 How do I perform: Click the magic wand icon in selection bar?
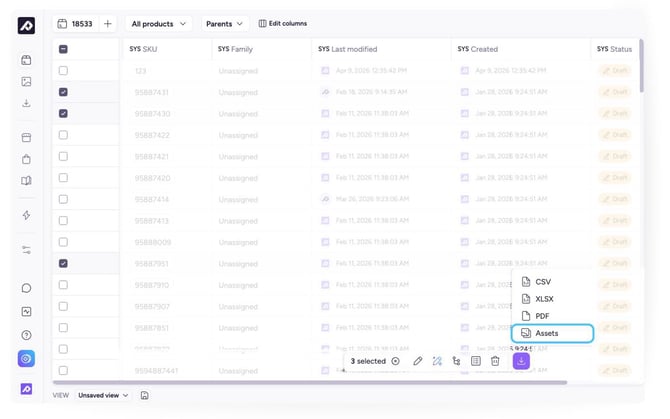[x=437, y=361]
